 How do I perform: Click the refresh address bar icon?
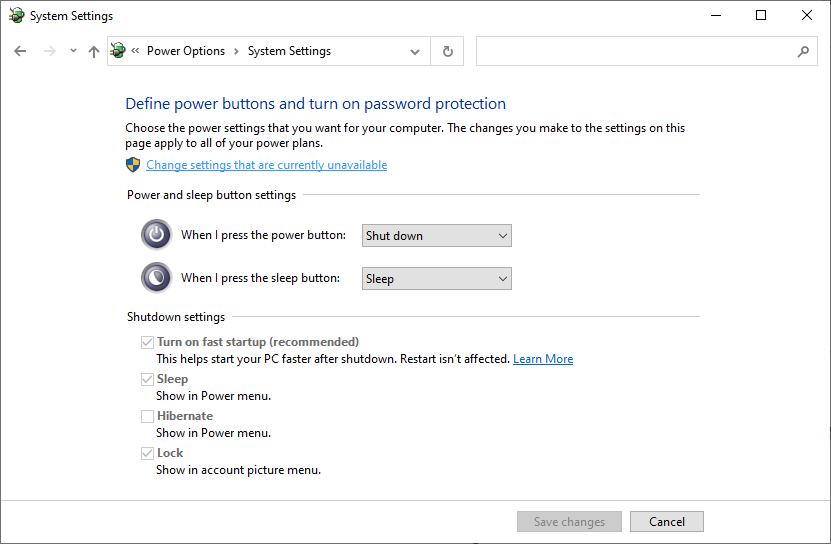[x=447, y=51]
